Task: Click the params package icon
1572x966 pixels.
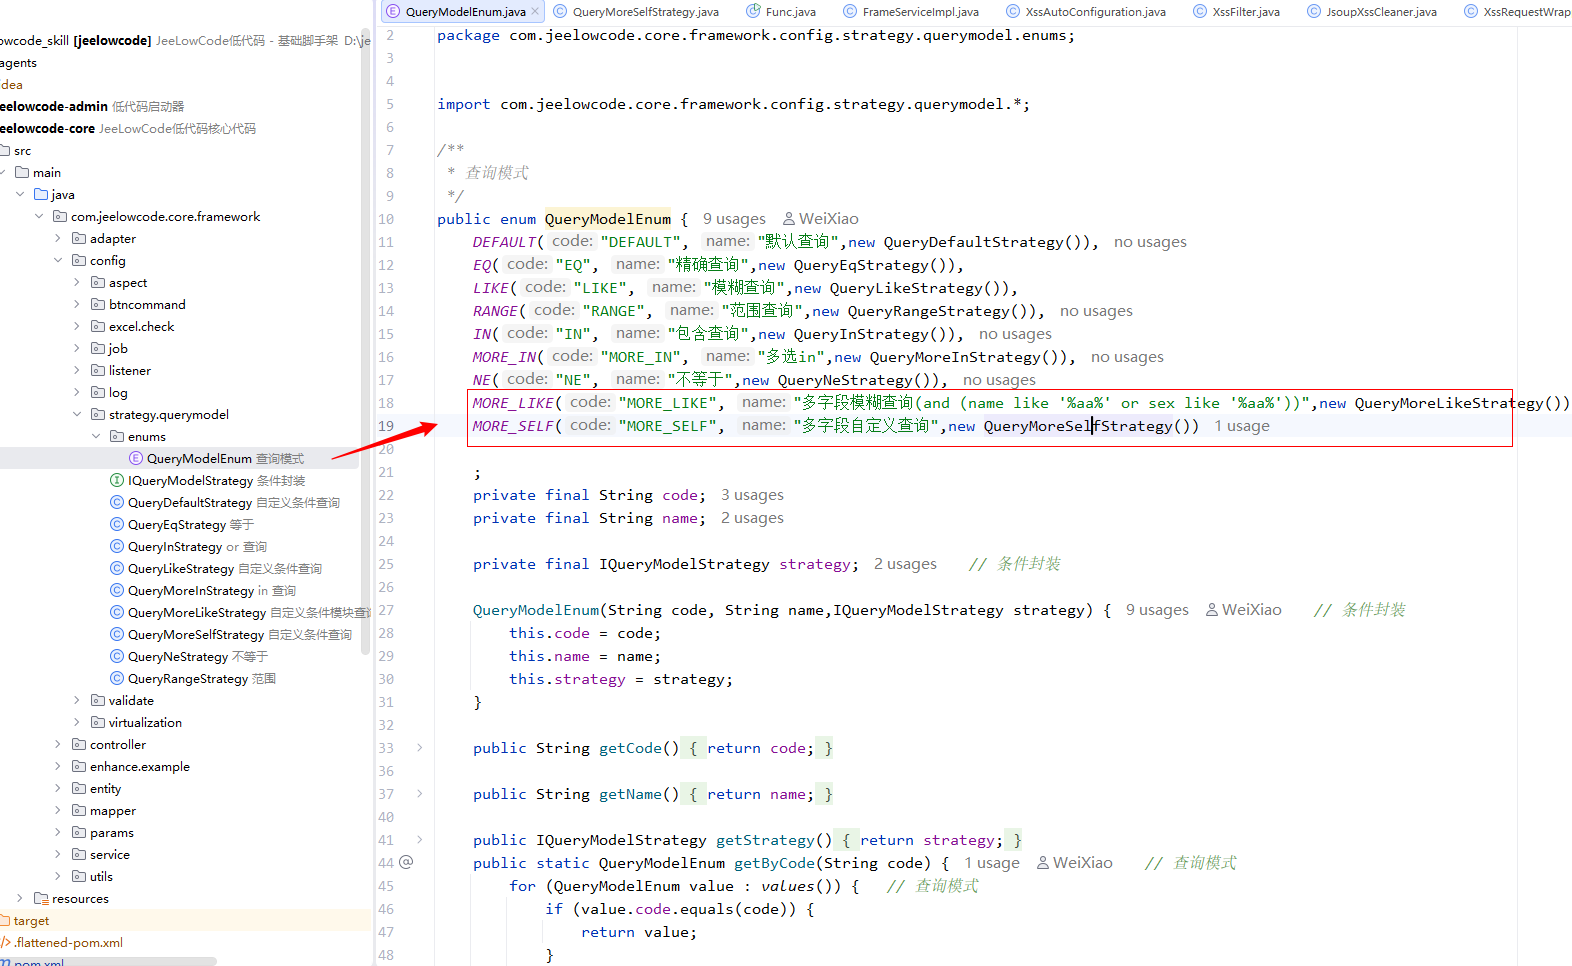Action: 79,832
